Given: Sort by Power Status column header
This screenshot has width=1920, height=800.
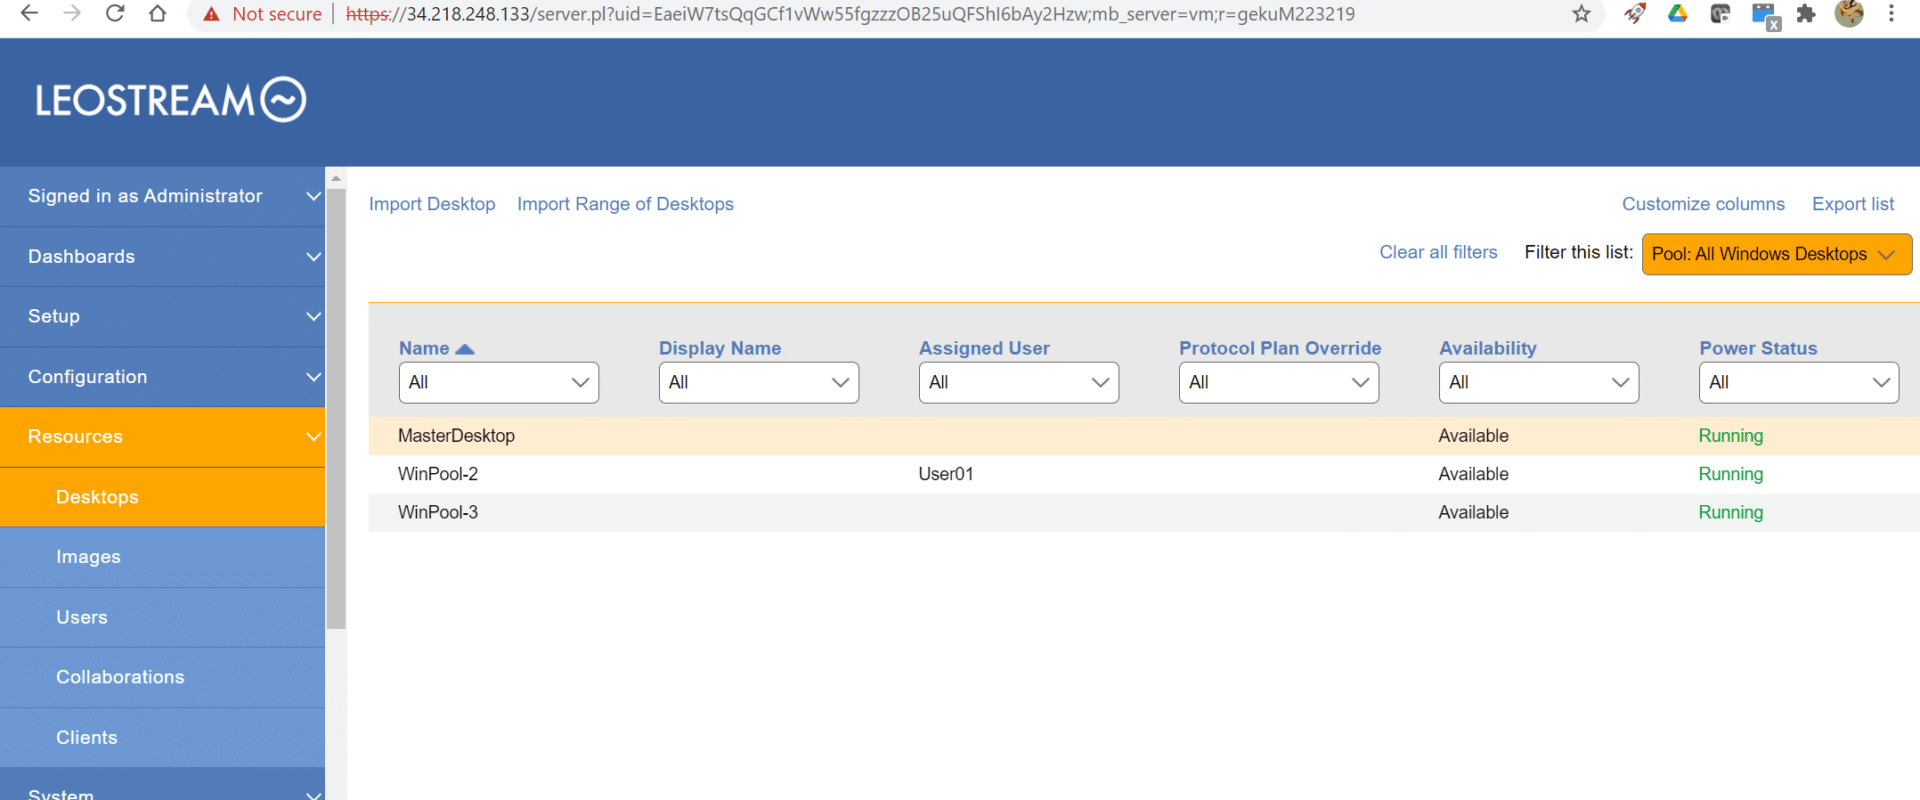Looking at the screenshot, I should pyautogui.click(x=1758, y=348).
